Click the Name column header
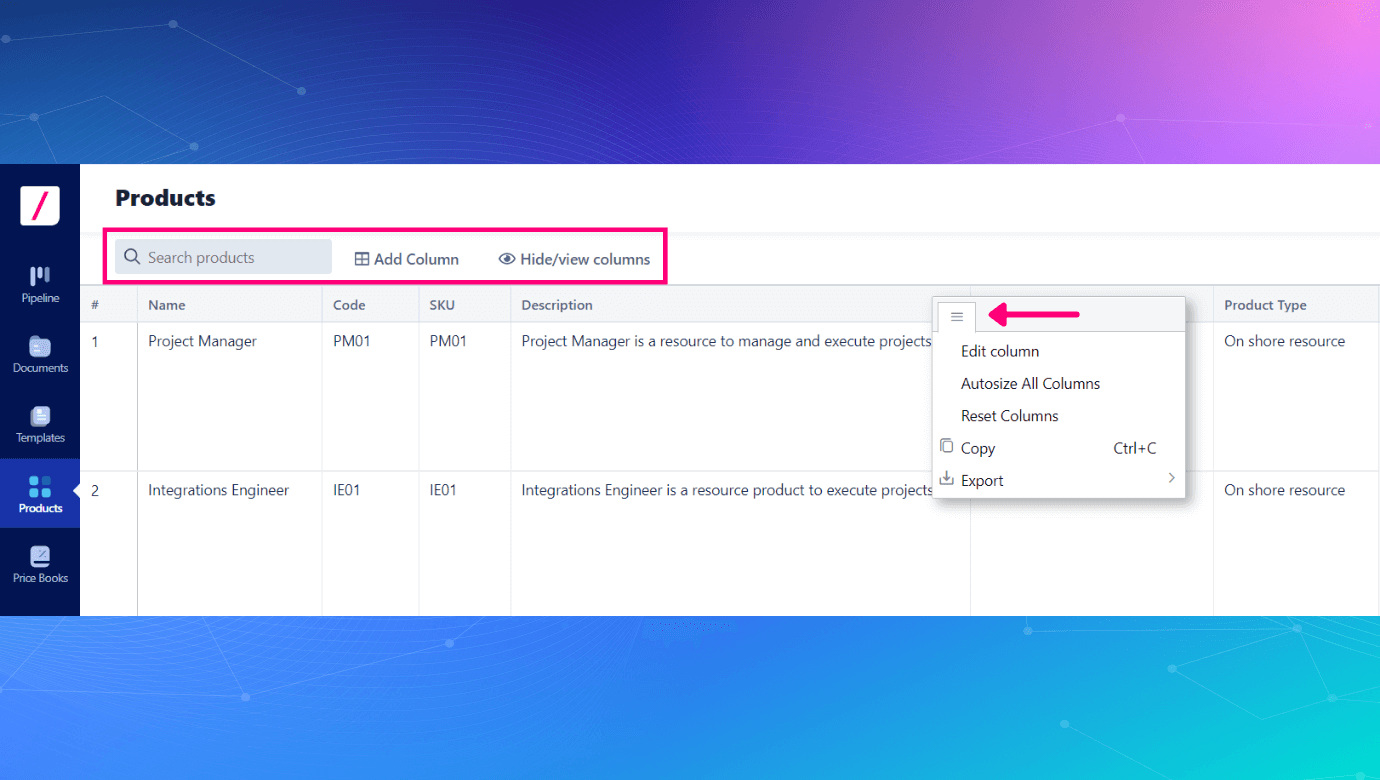The height and width of the screenshot is (780, 1380). 229,305
